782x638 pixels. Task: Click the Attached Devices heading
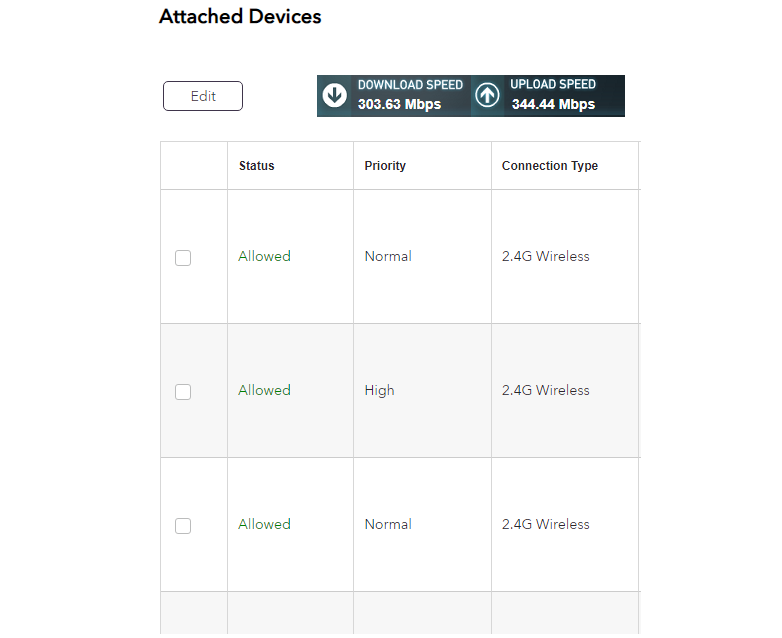(x=240, y=17)
